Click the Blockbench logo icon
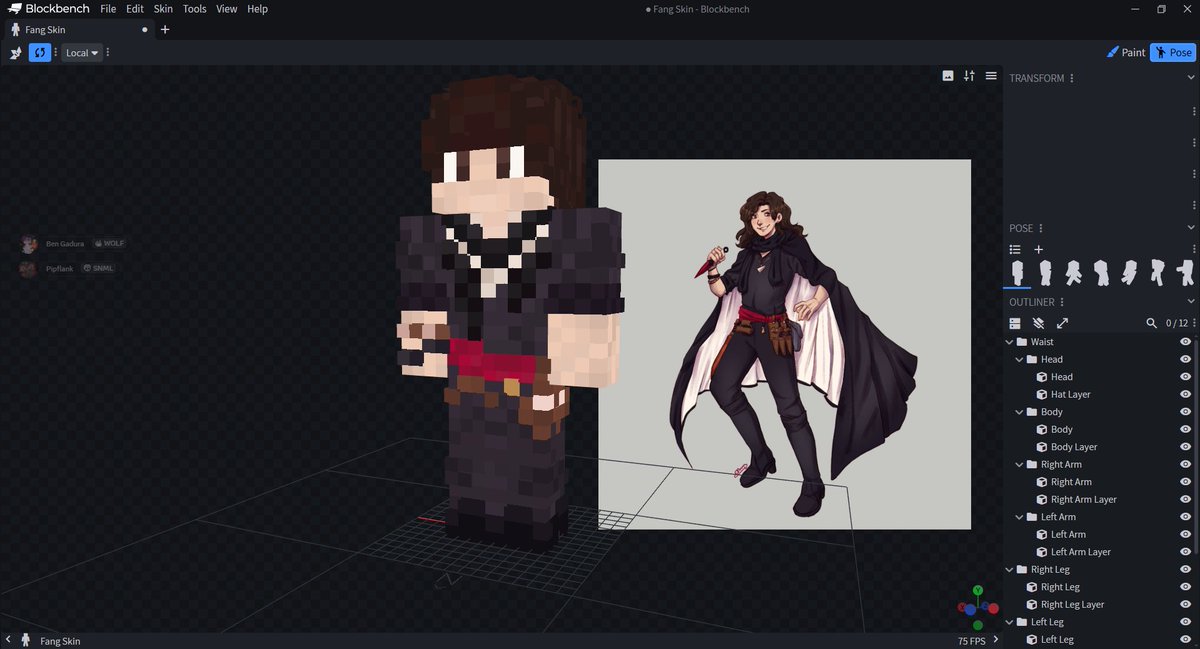 15,9
